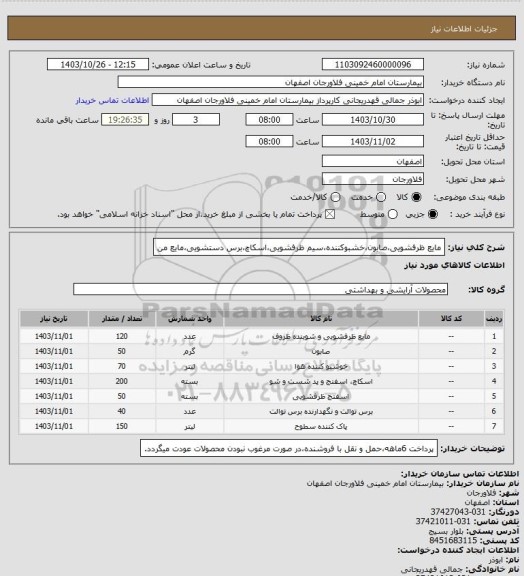The height and width of the screenshot is (576, 524).
Task: Open the اطلاعات تماس خریدار link
Action: (112, 100)
